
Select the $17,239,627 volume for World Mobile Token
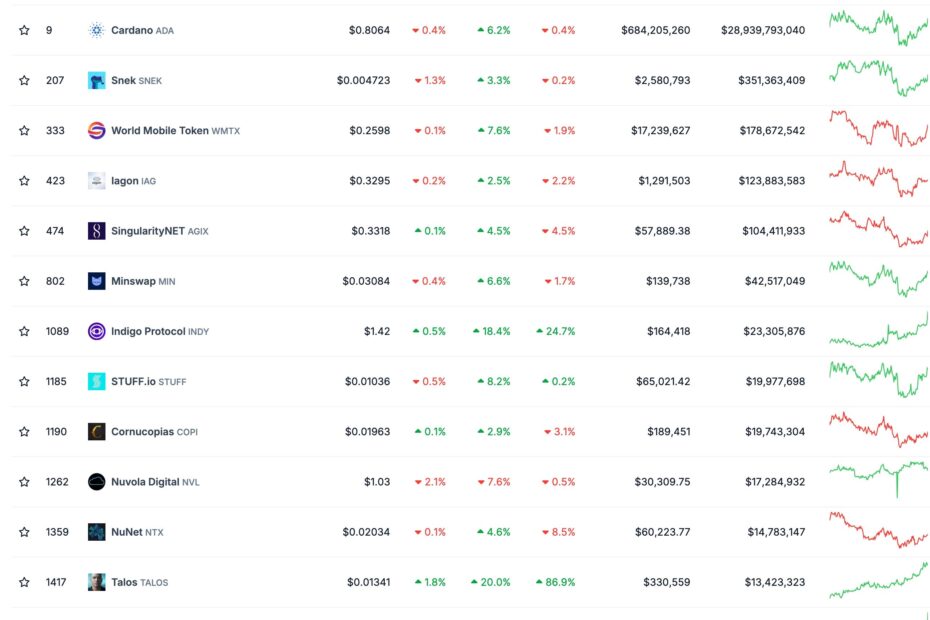point(661,131)
